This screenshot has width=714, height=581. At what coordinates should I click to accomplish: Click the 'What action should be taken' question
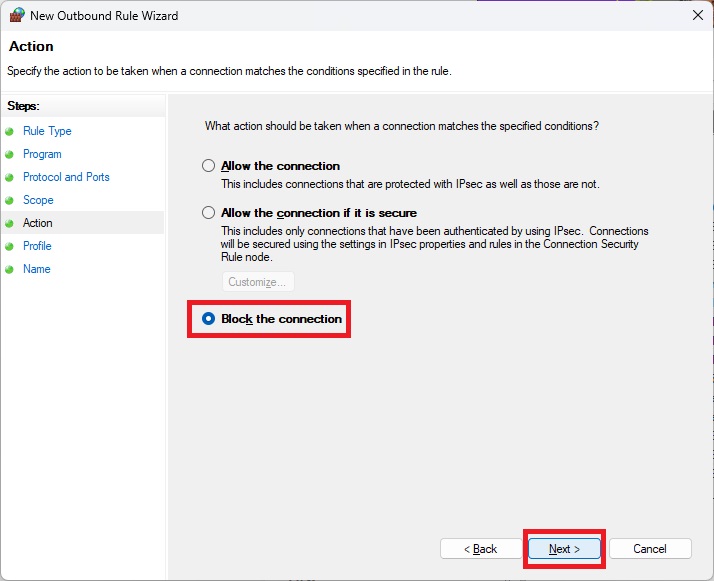[x=402, y=126]
